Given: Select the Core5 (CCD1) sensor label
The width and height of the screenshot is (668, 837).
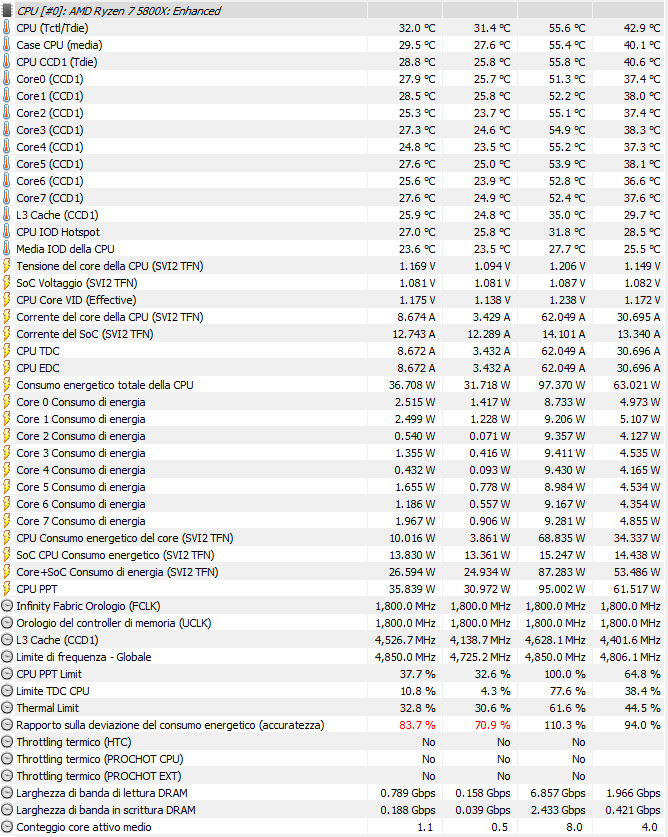Looking at the screenshot, I should [x=50, y=164].
